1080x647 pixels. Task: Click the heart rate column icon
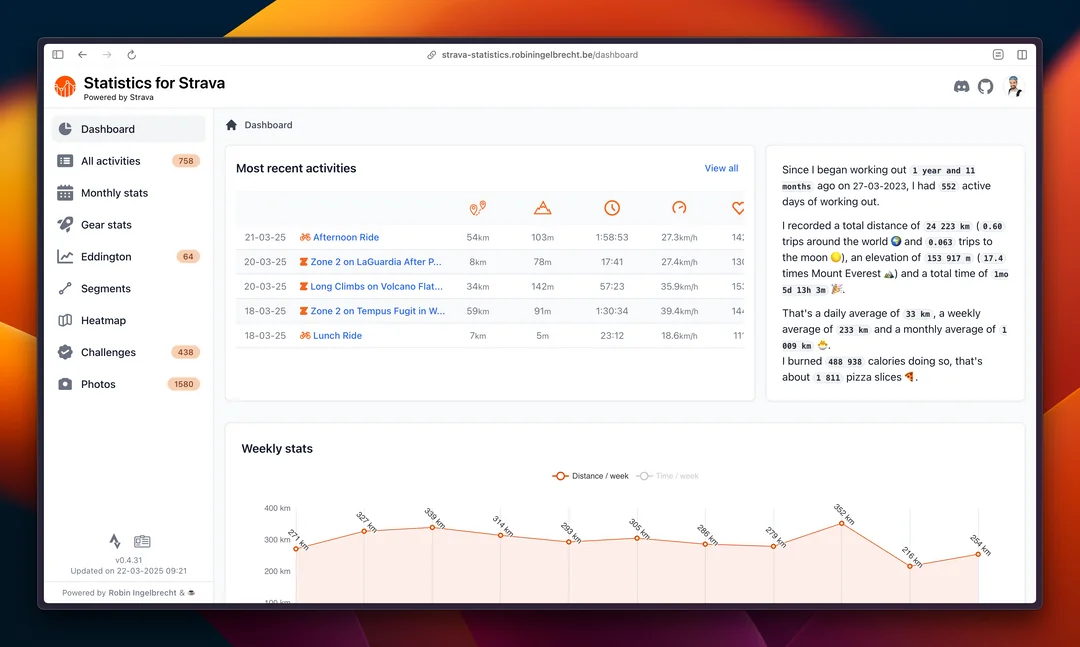click(x=738, y=207)
